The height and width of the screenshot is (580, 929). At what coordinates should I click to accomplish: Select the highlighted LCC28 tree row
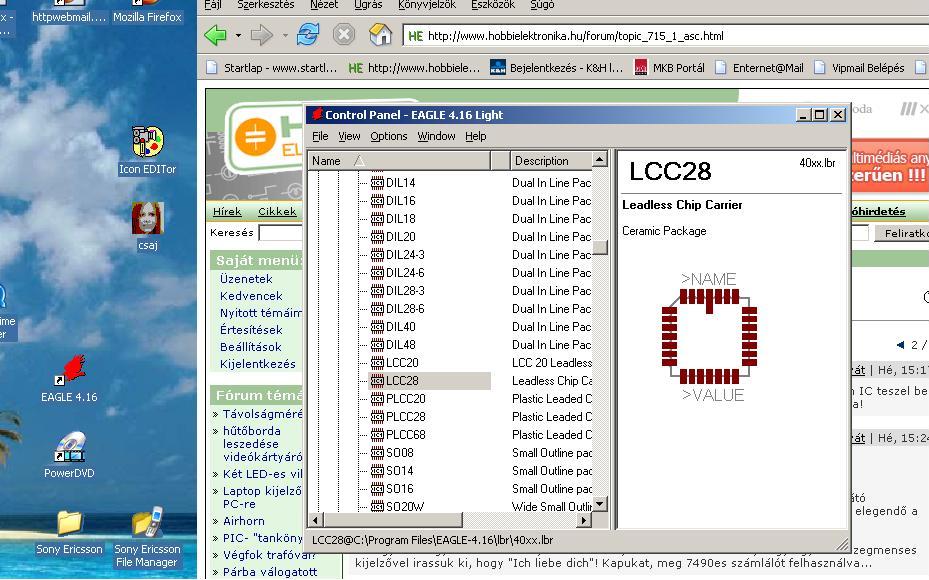[429, 381]
